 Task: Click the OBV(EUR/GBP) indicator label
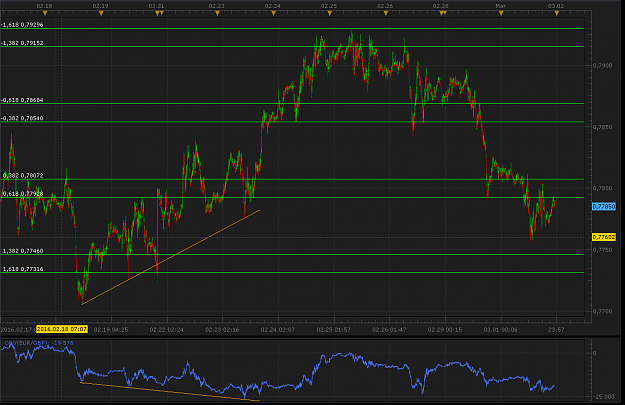click(x=39, y=343)
